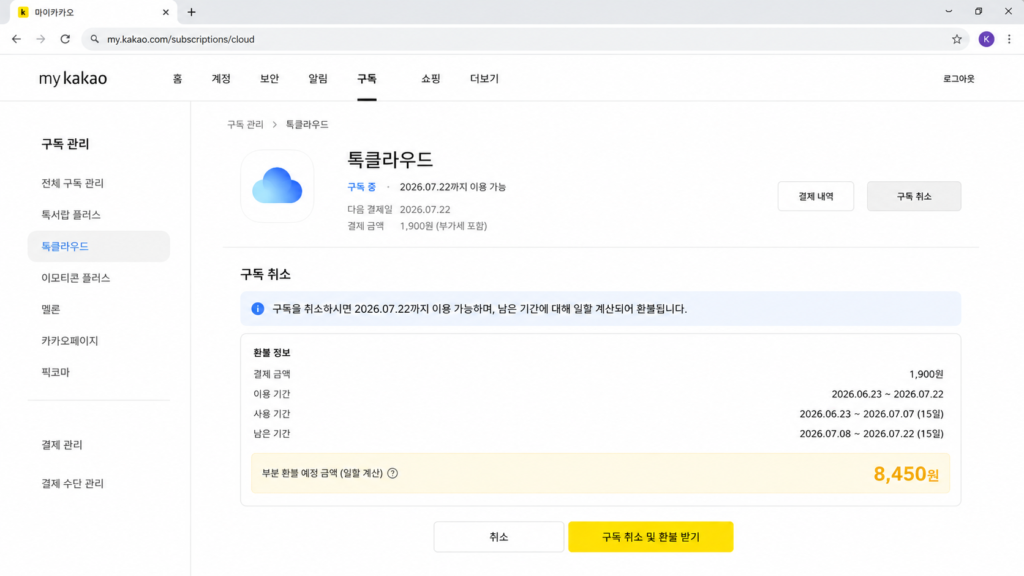This screenshot has width=1024, height=576.
Task: Open the 쇼핑 menu
Action: 430,78
